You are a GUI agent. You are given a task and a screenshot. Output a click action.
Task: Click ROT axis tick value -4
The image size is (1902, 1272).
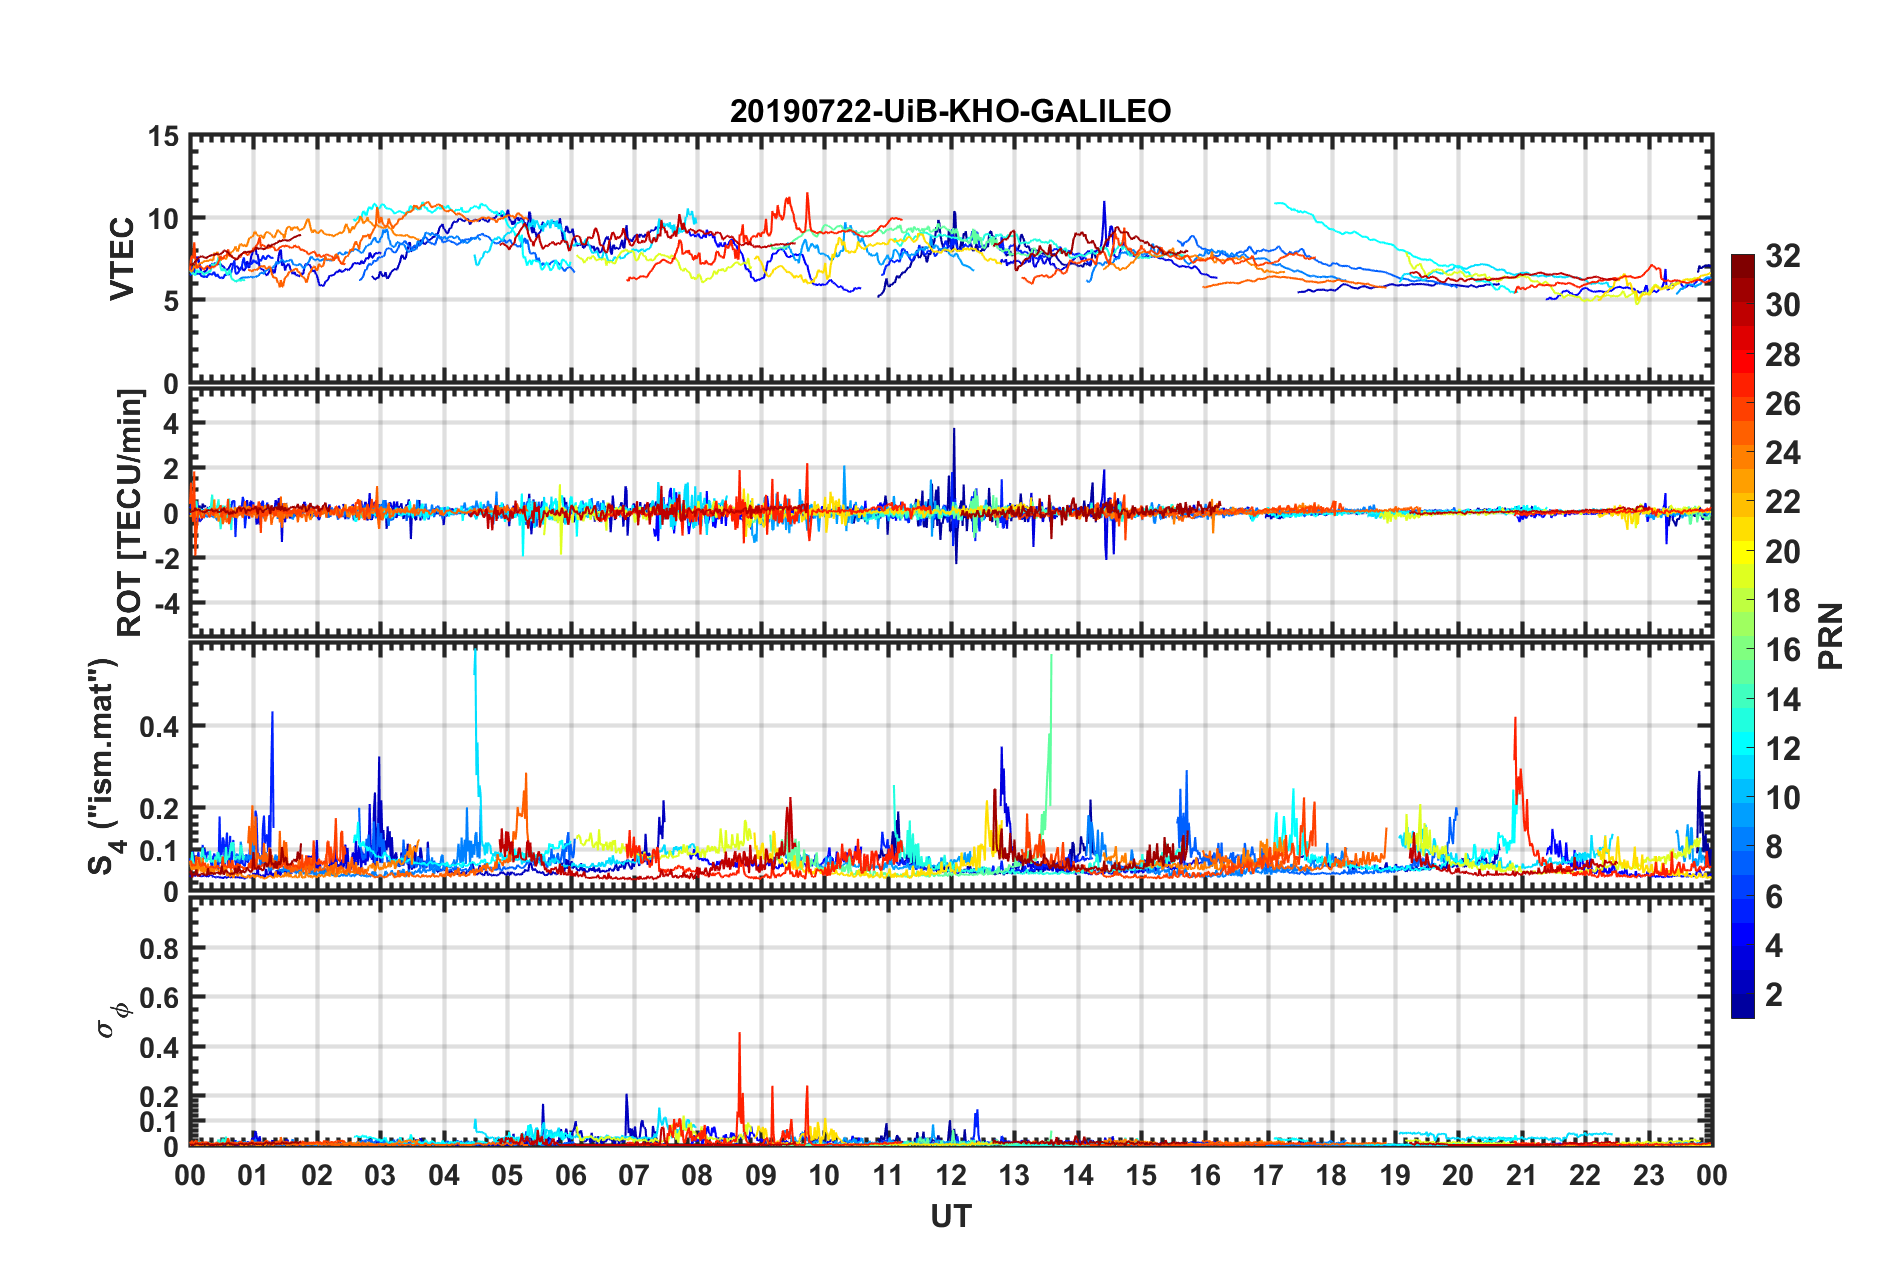(x=166, y=604)
